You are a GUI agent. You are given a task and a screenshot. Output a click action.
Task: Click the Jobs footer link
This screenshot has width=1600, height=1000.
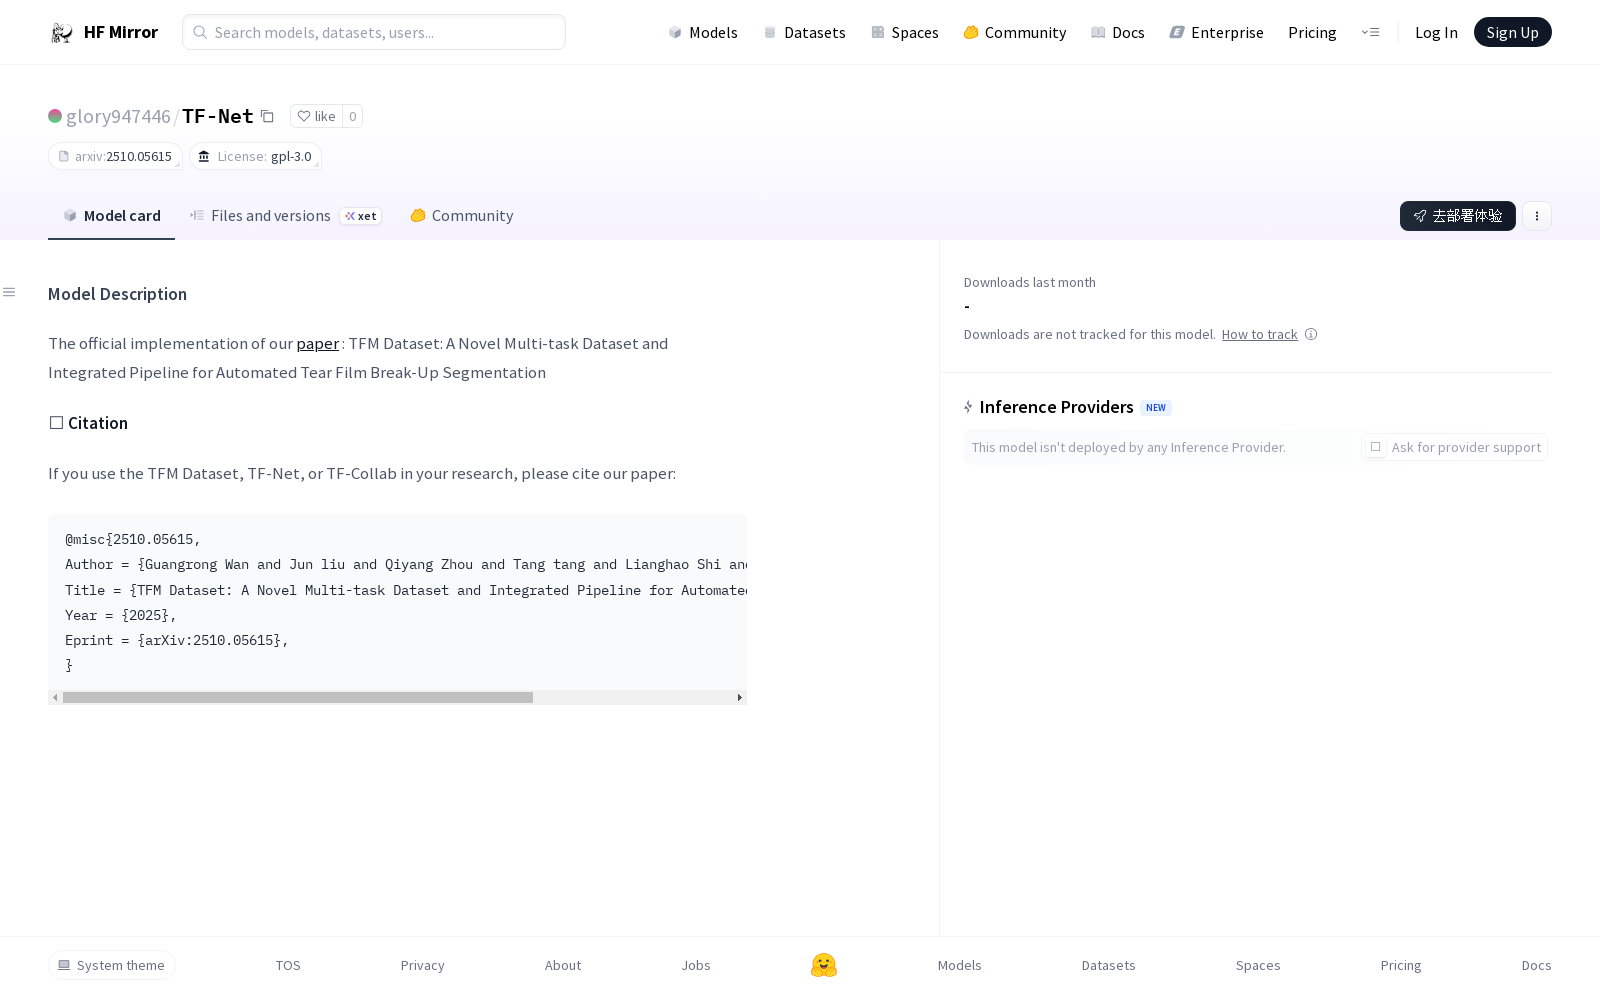696,965
